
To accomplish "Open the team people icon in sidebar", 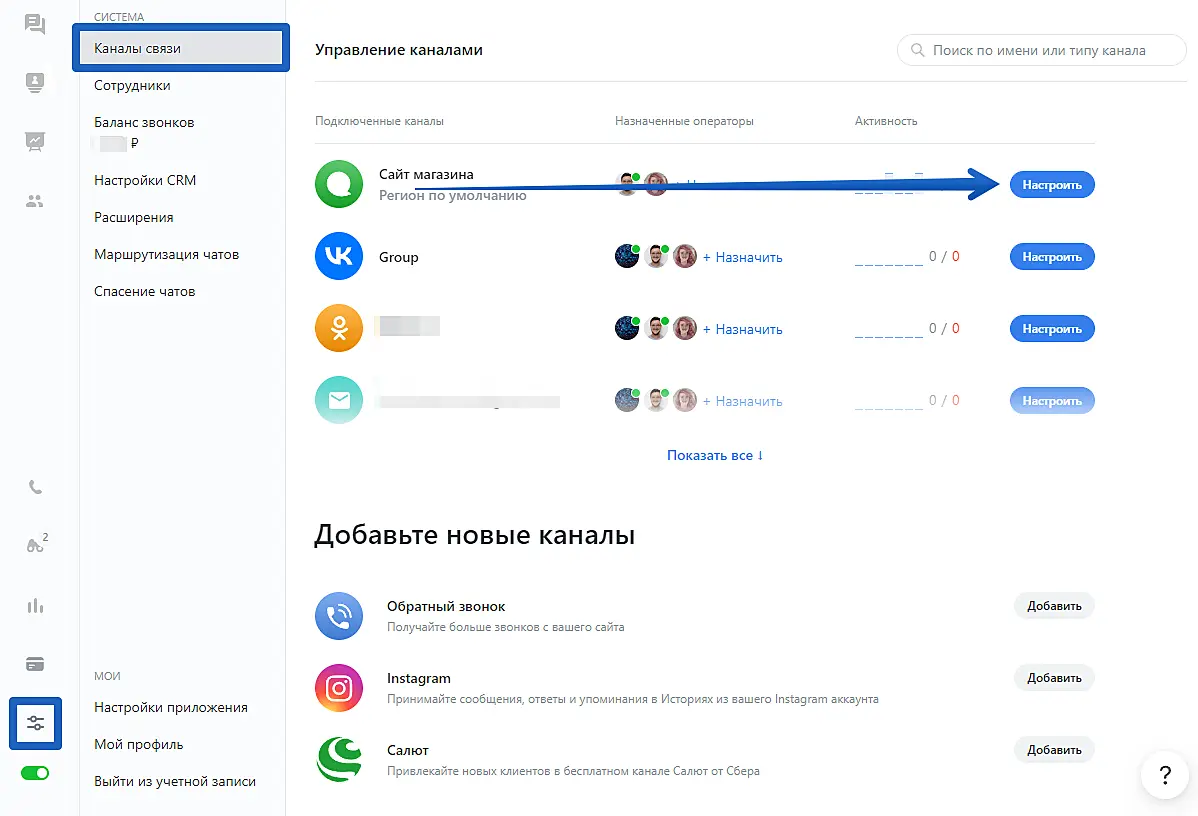I will [x=34, y=201].
